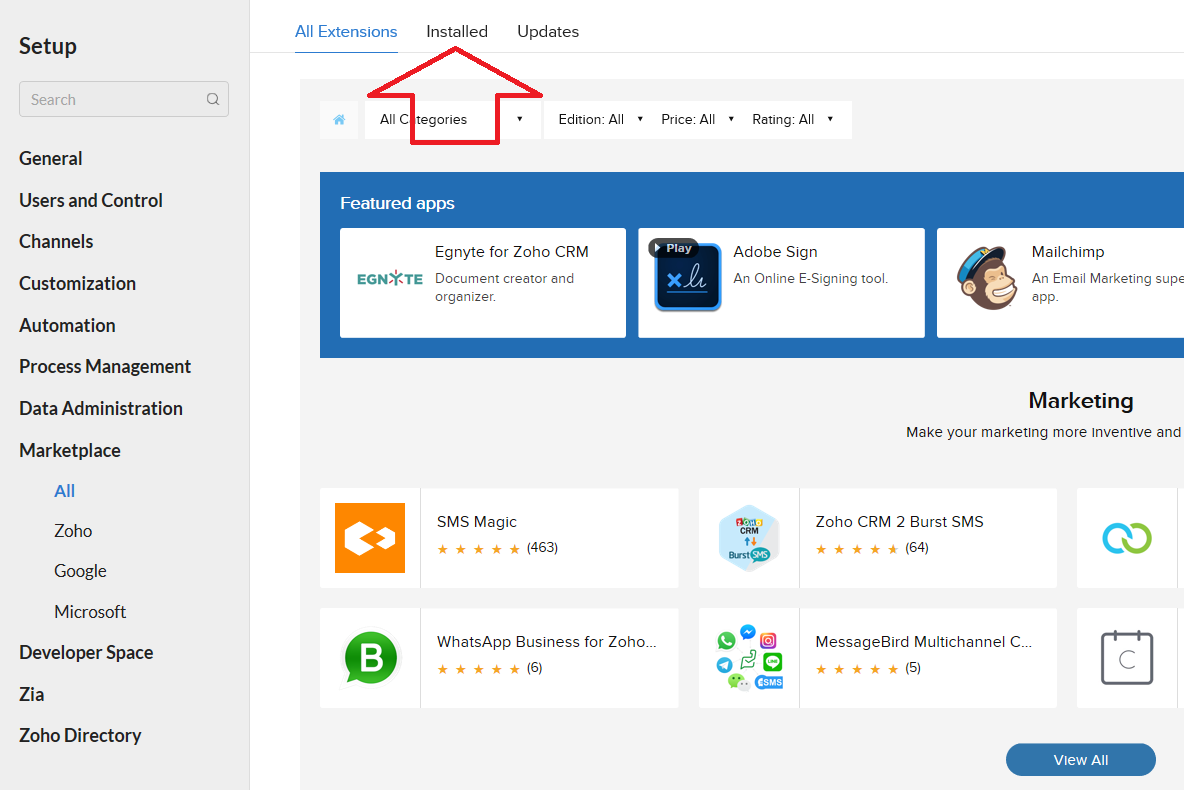Click the Zoho CRM 2 Burst SMS logo
Screen dimensions: 1184x790
(x=749, y=538)
